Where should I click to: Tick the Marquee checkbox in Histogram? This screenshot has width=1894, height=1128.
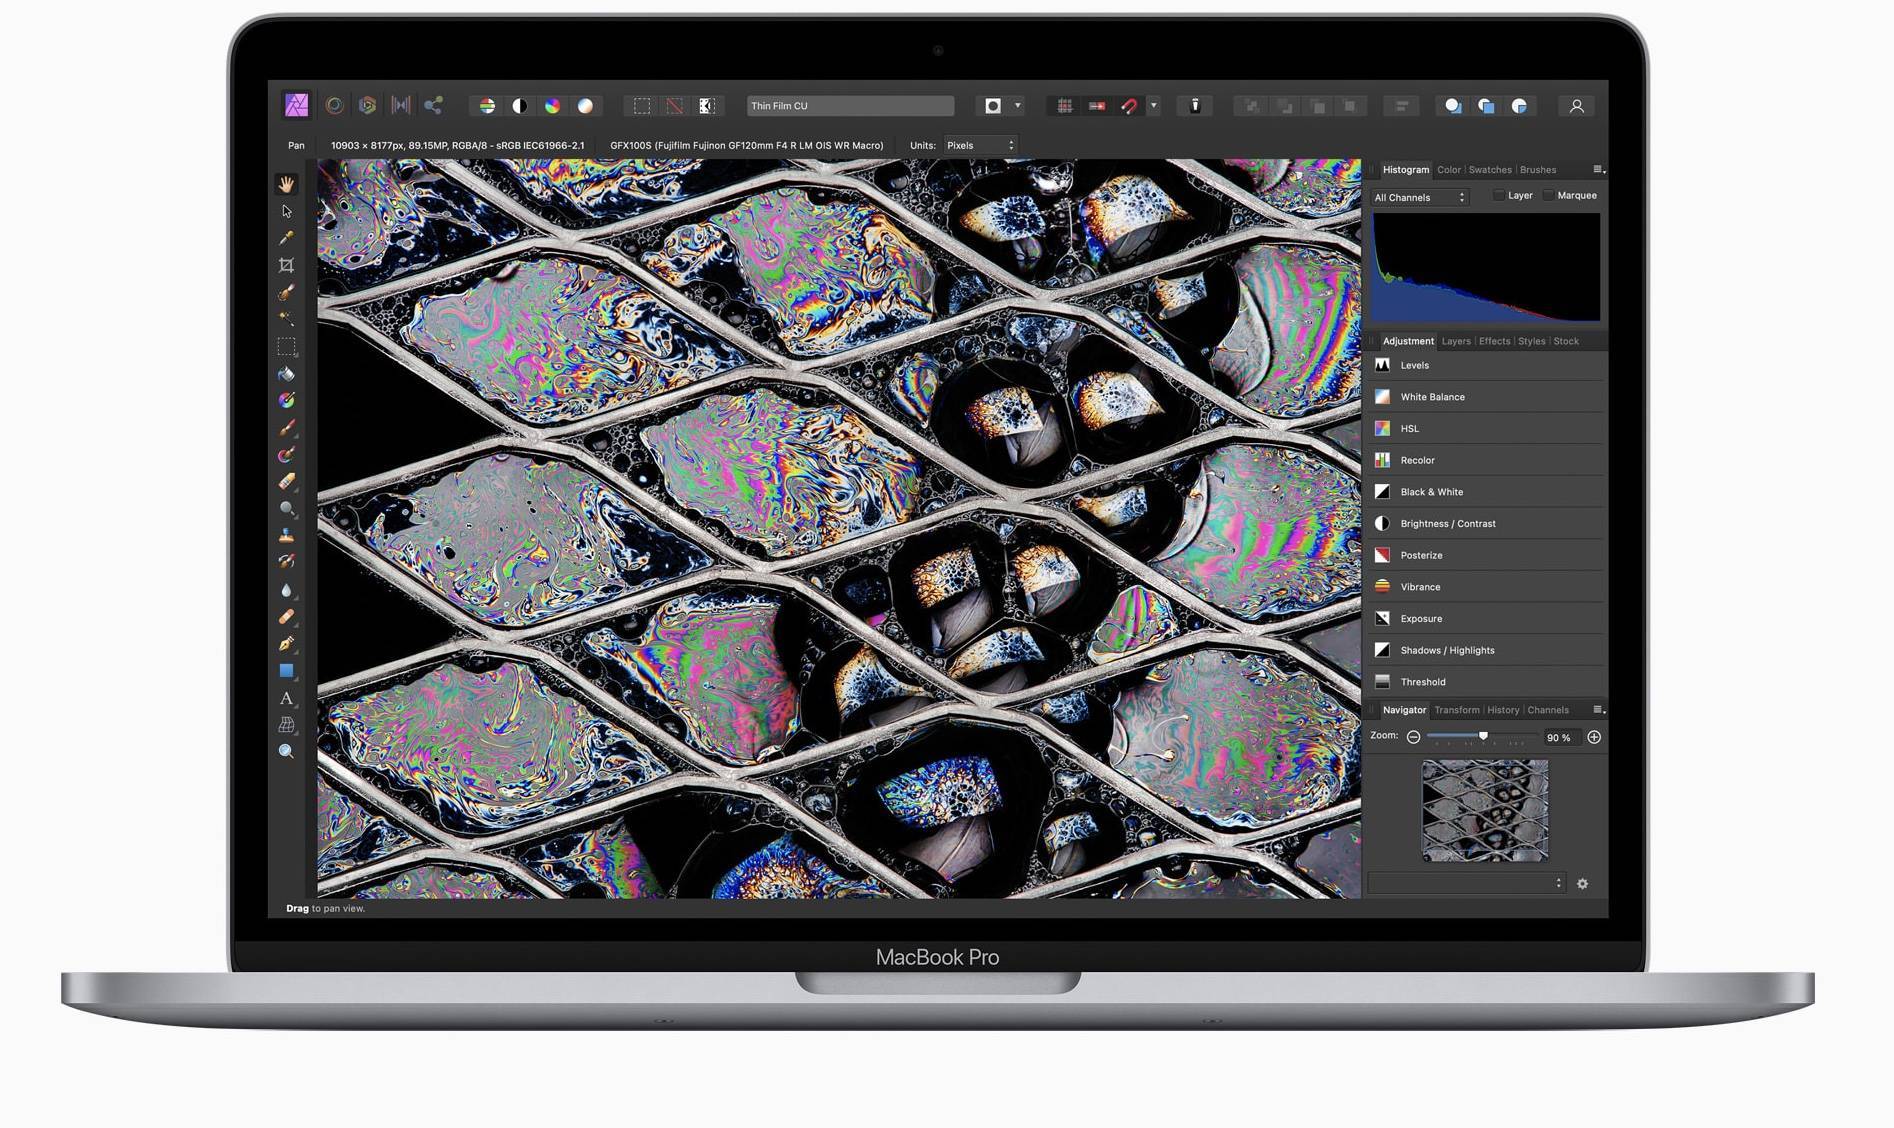tap(1548, 196)
